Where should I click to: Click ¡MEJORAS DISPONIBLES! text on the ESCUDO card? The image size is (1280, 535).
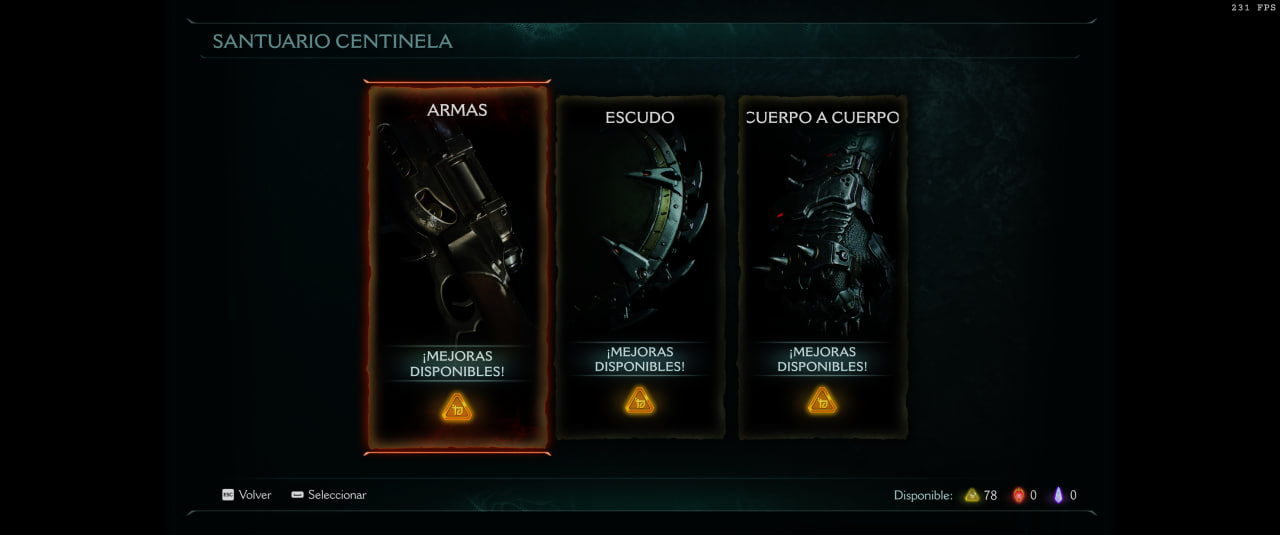[x=640, y=359]
